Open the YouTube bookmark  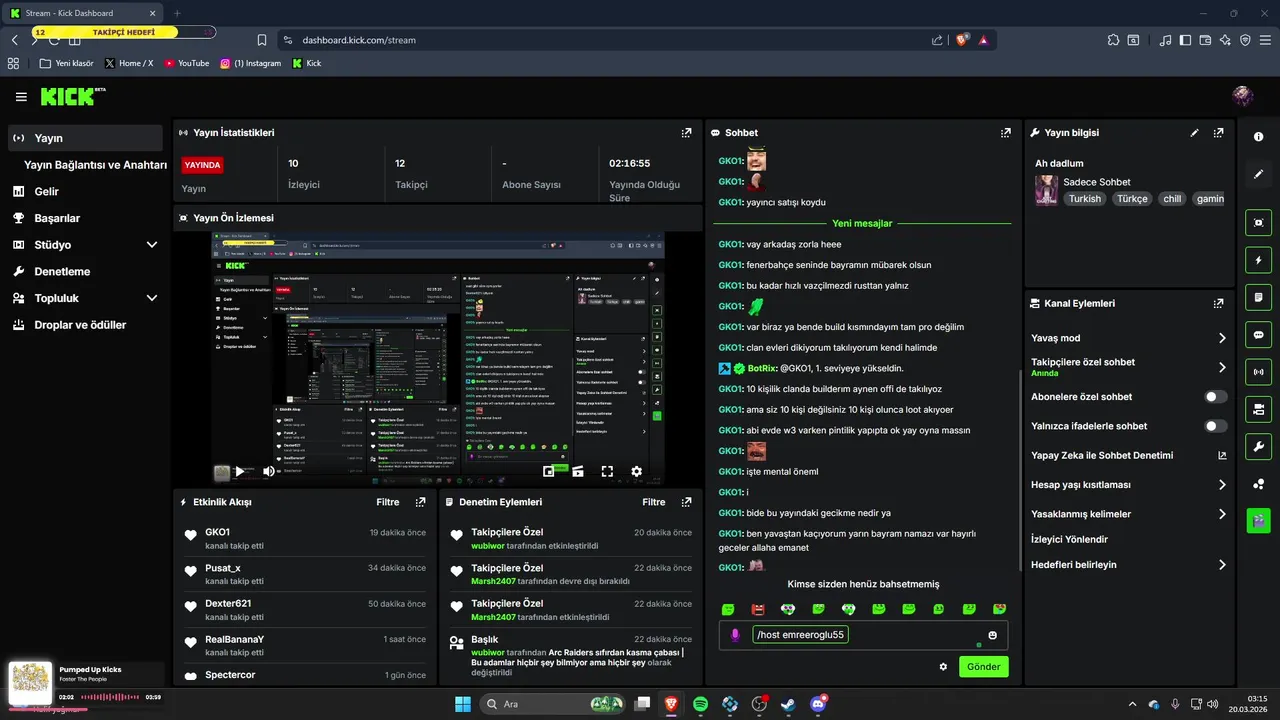click(186, 63)
